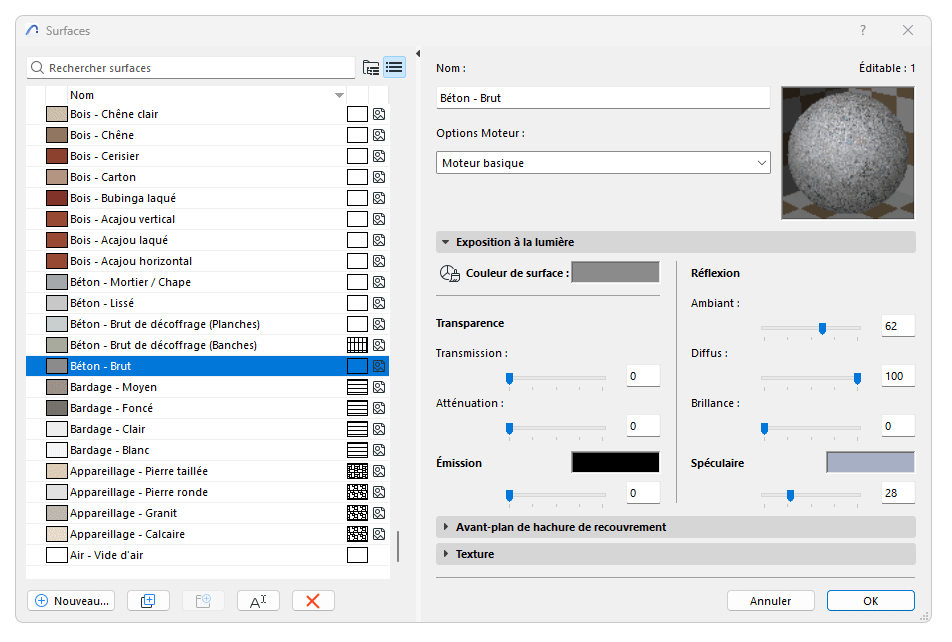Cancel the dialog via Annuler
Screen dimensions: 952x642
pos(770,600)
